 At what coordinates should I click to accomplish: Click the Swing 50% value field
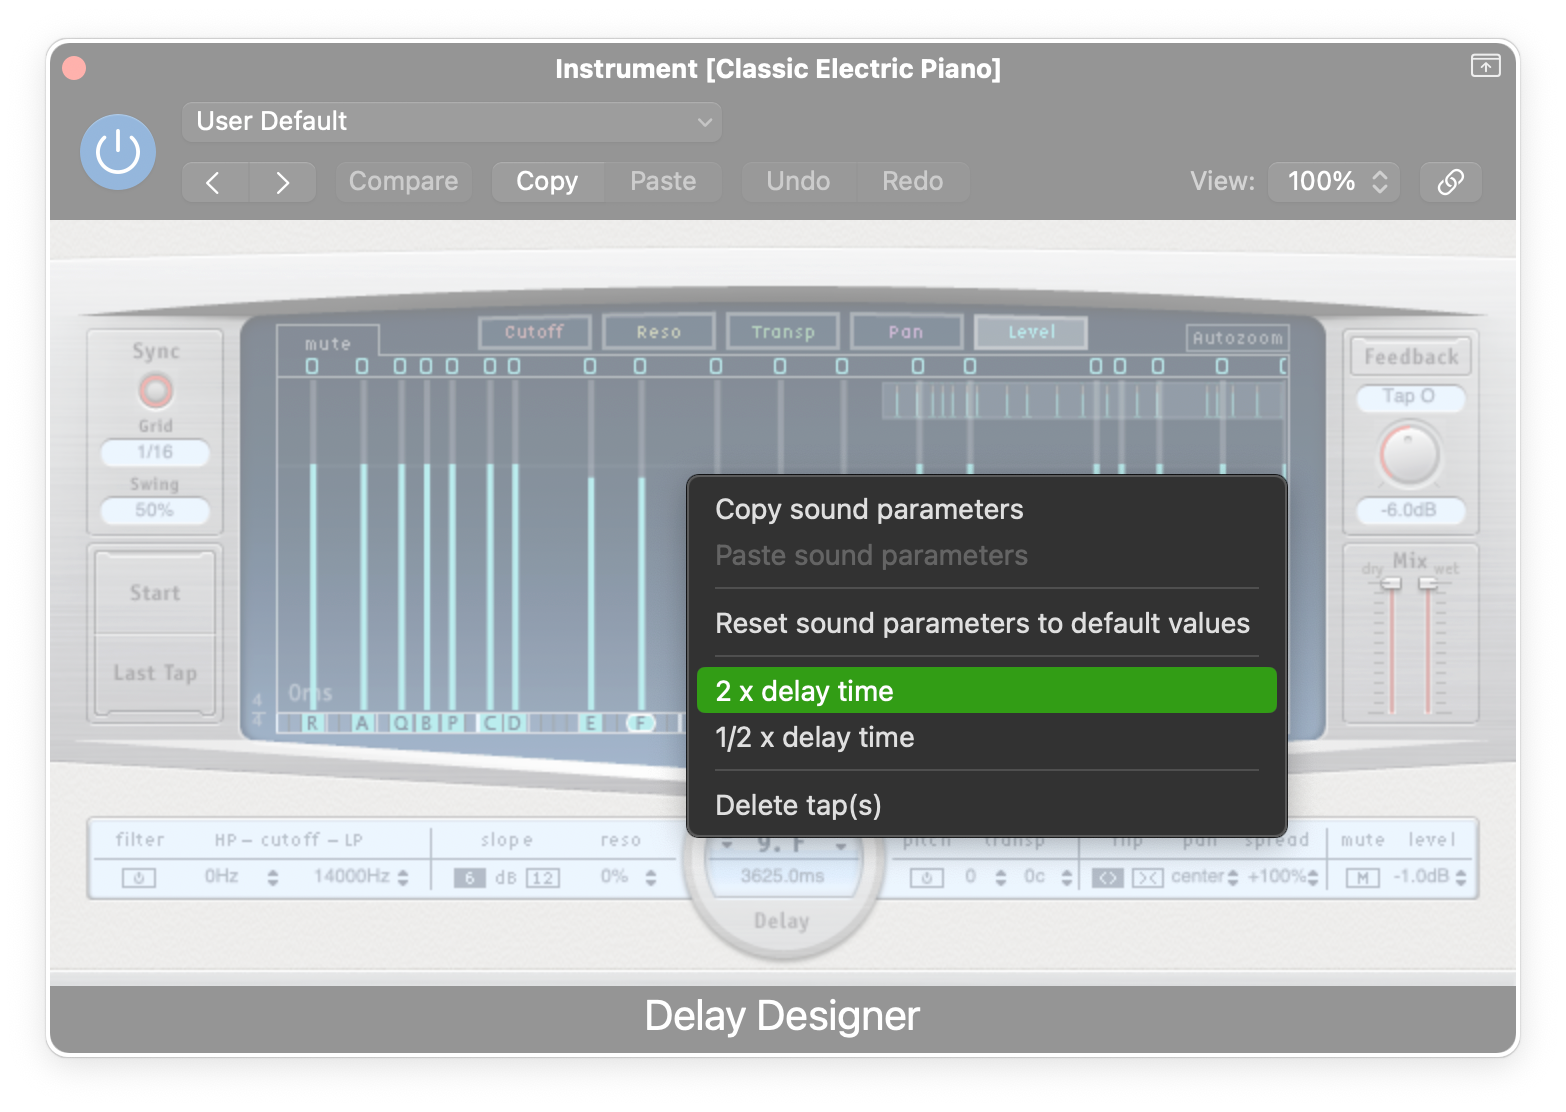coord(155,510)
